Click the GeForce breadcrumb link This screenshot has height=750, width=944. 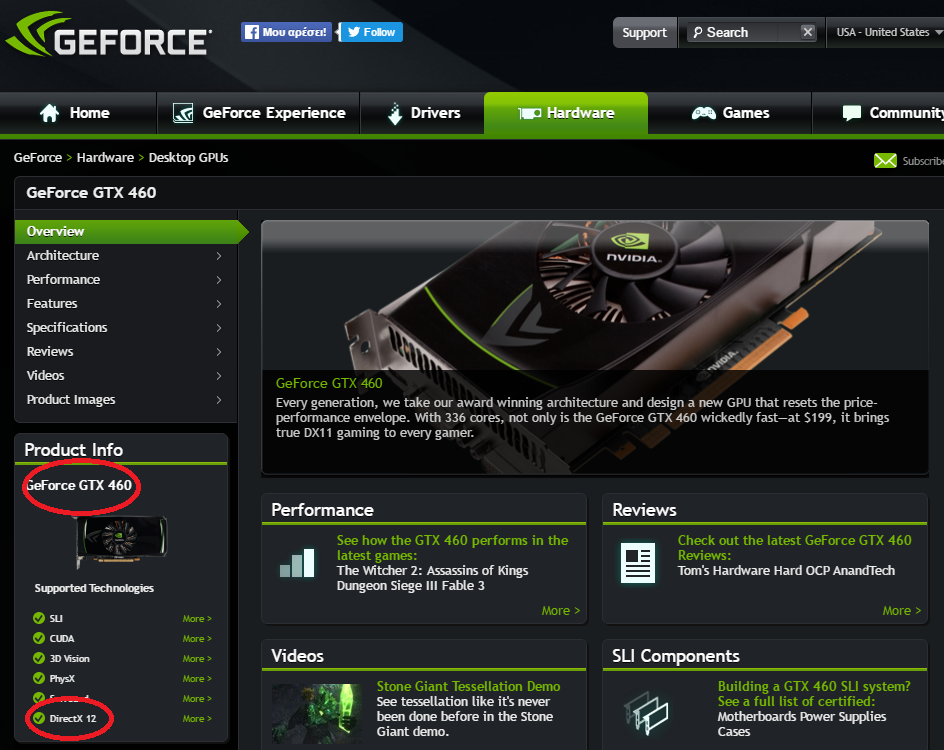38,158
